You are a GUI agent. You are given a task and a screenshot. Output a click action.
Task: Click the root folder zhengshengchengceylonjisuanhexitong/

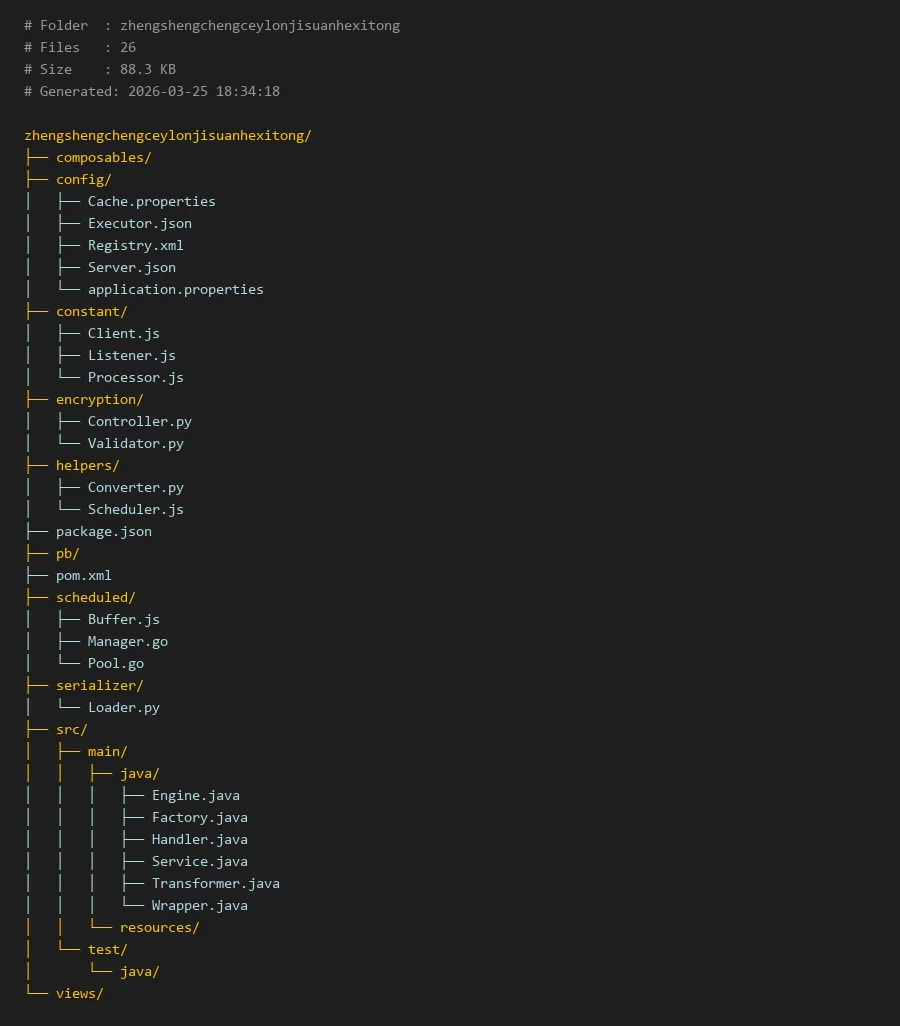[x=168, y=135]
